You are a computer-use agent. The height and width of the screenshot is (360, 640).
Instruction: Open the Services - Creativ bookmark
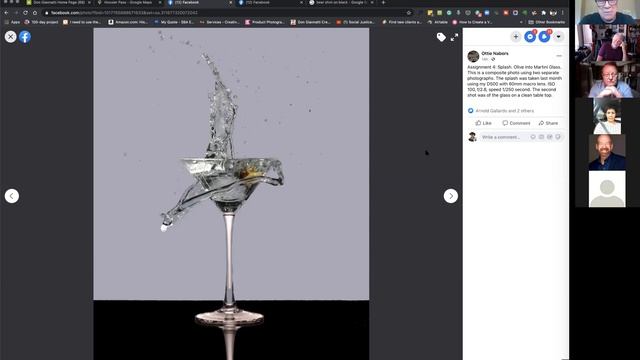pos(219,22)
